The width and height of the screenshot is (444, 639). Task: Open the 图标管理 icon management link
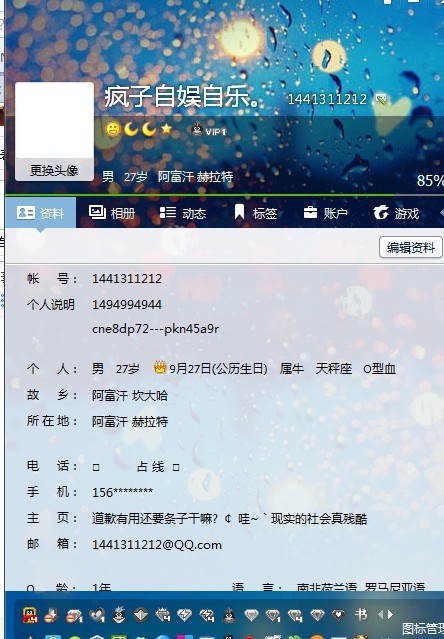(x=423, y=629)
